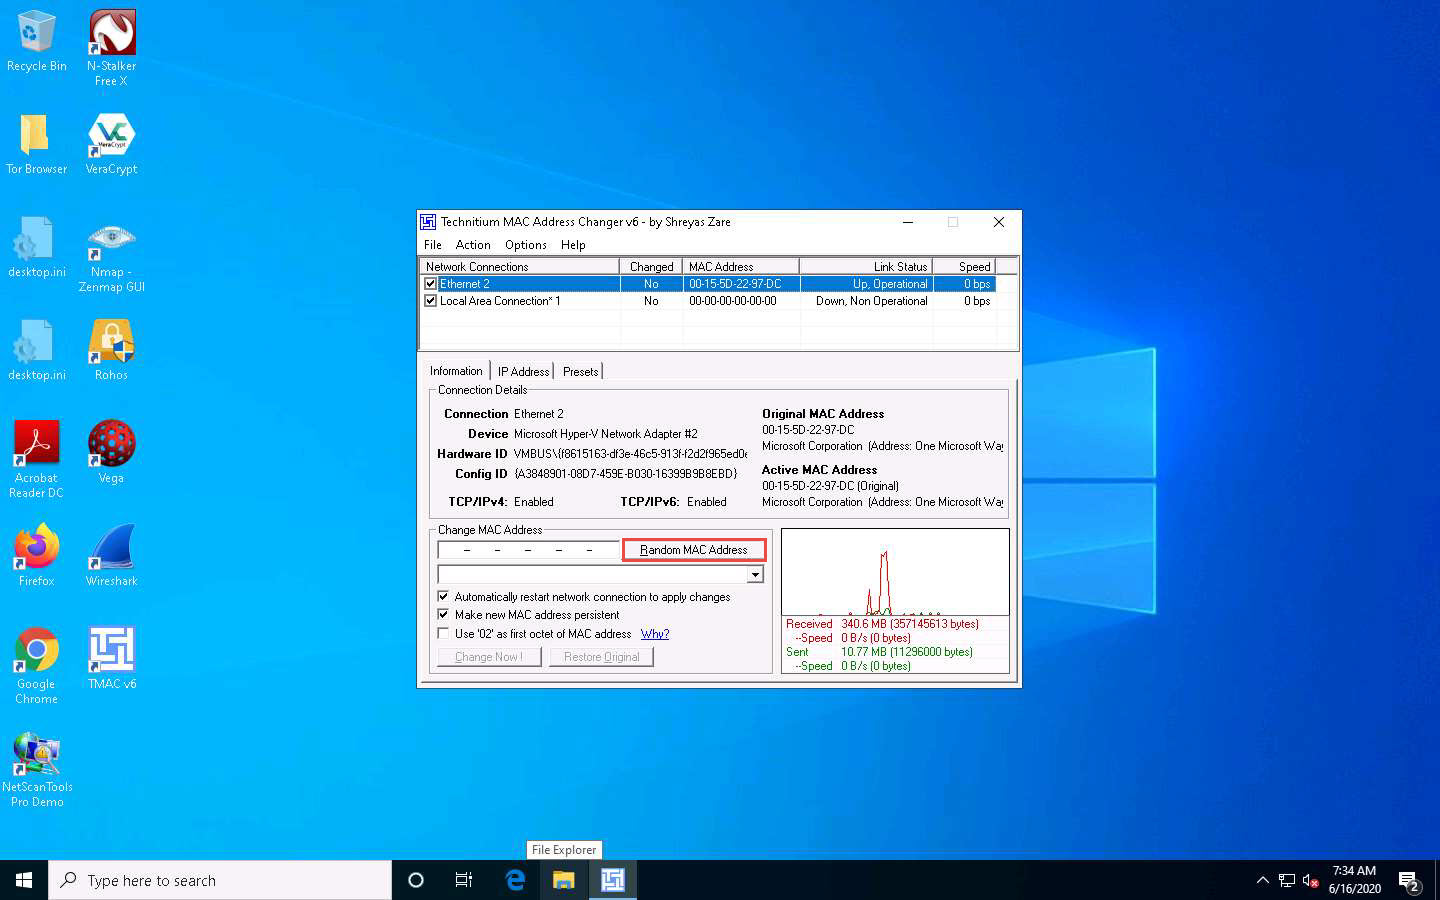Launch the Wireshark desktop shortcut
1440x900 pixels.
pyautogui.click(x=111, y=555)
